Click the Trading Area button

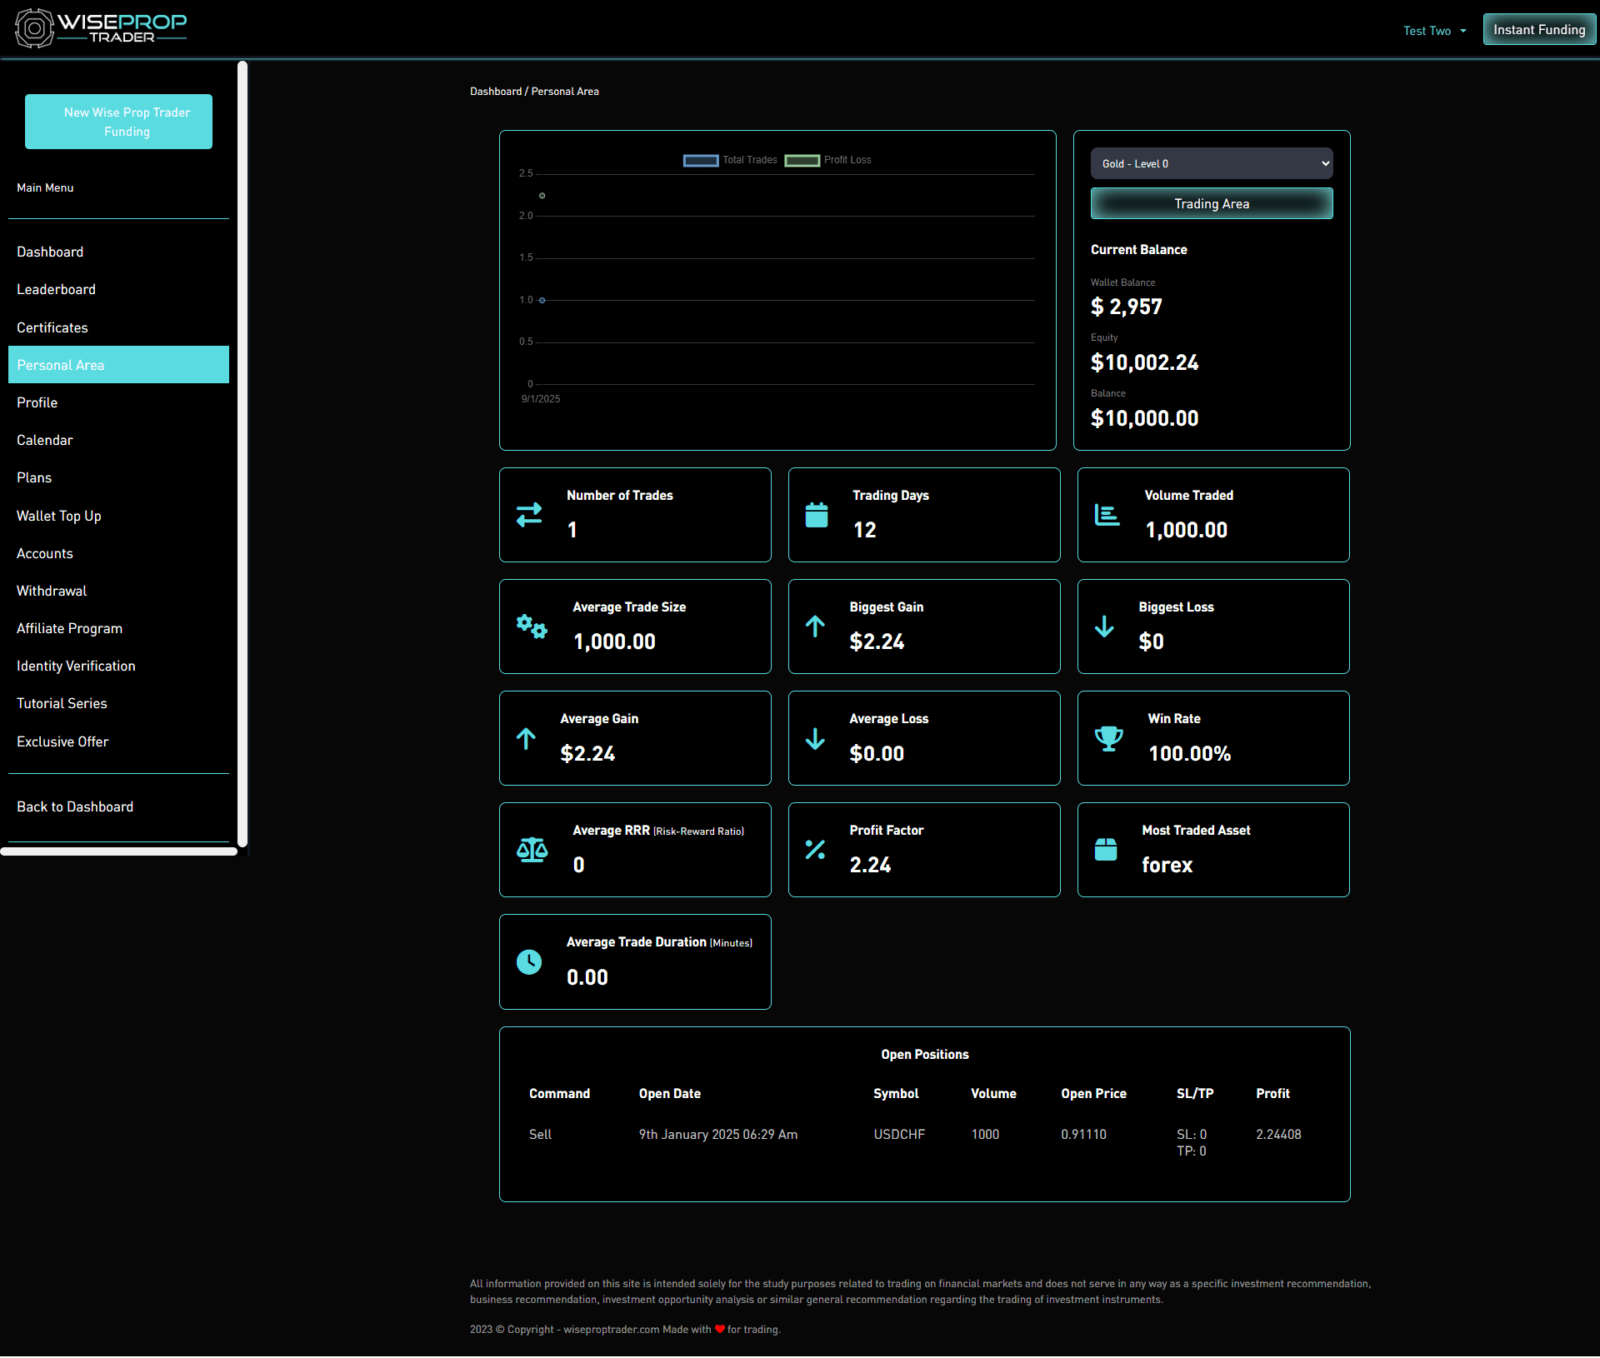[x=1211, y=204]
